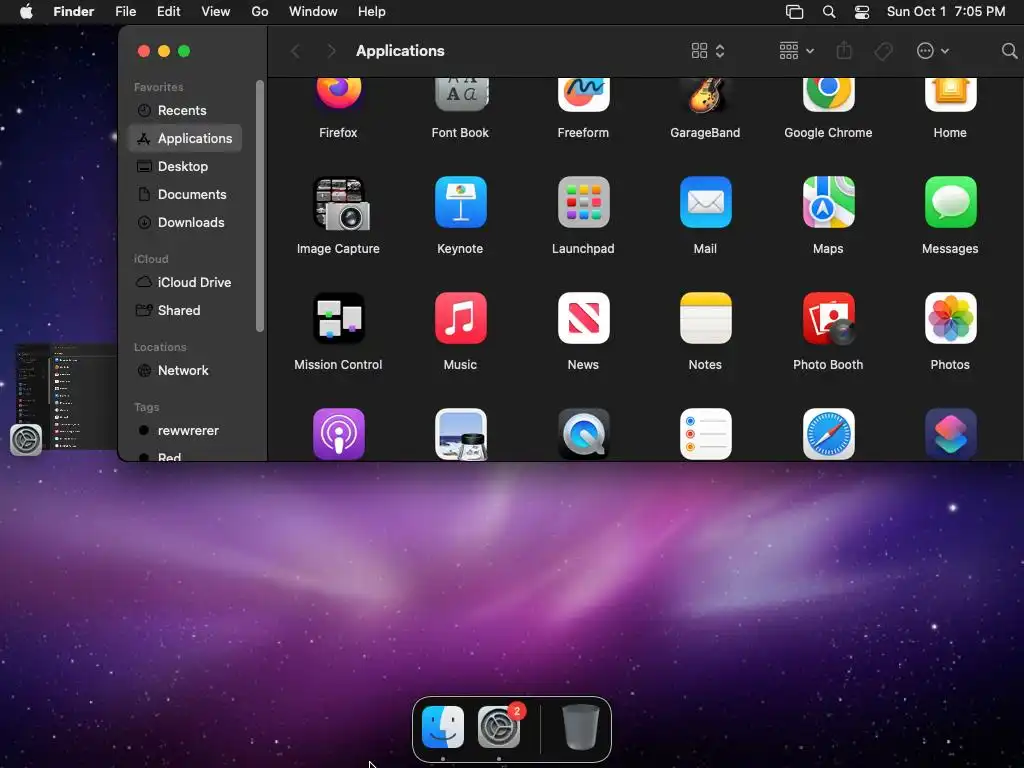Click the Finder icon in the Dock
The width and height of the screenshot is (1024, 768).
(x=443, y=727)
